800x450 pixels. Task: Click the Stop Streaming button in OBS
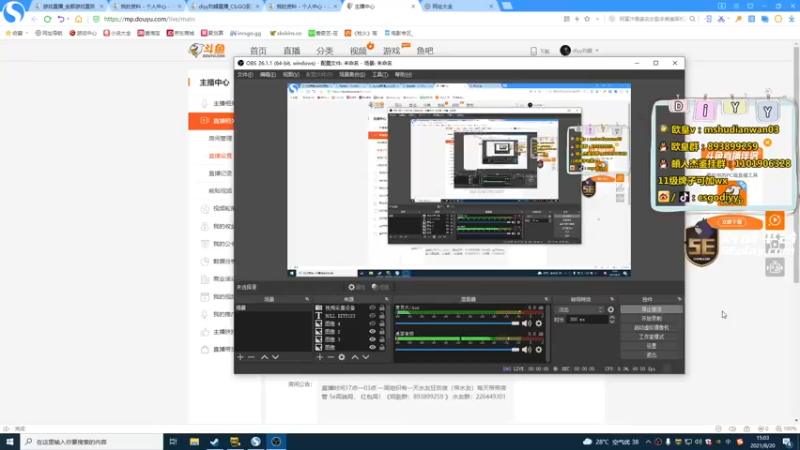[x=652, y=309]
